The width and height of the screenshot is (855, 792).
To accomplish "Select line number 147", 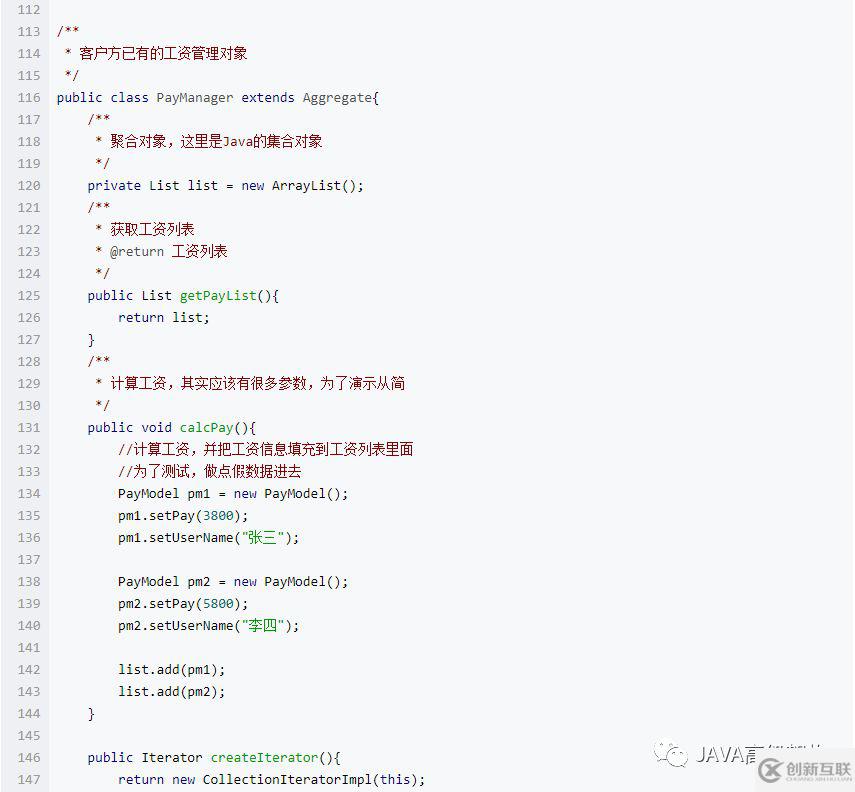I will [x=29, y=779].
